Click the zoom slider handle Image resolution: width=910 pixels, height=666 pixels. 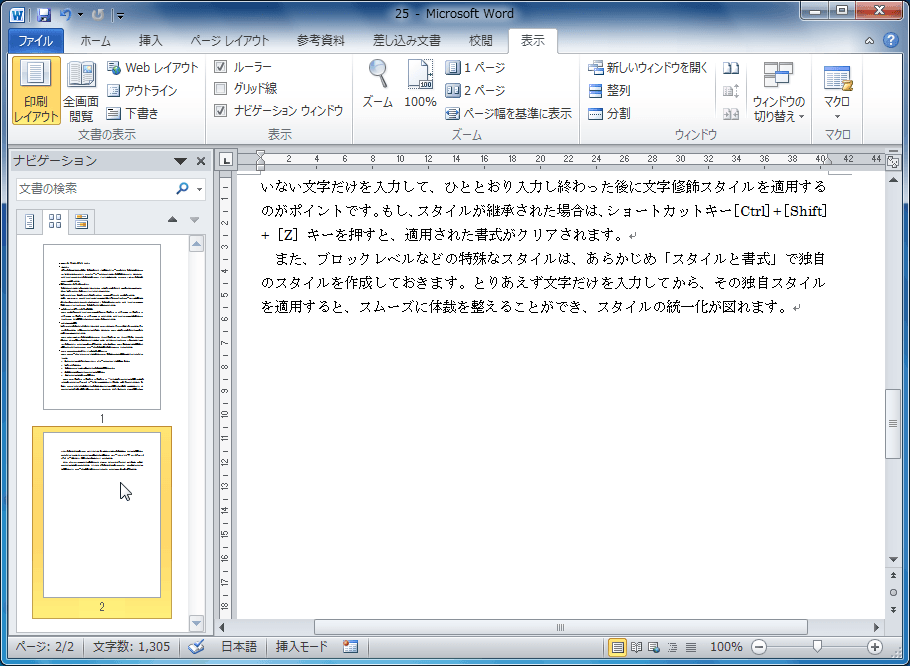(817, 646)
